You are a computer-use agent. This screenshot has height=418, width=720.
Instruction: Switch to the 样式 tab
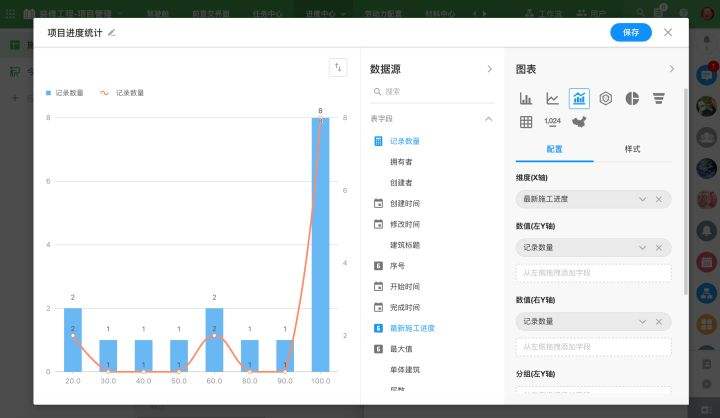click(632, 149)
